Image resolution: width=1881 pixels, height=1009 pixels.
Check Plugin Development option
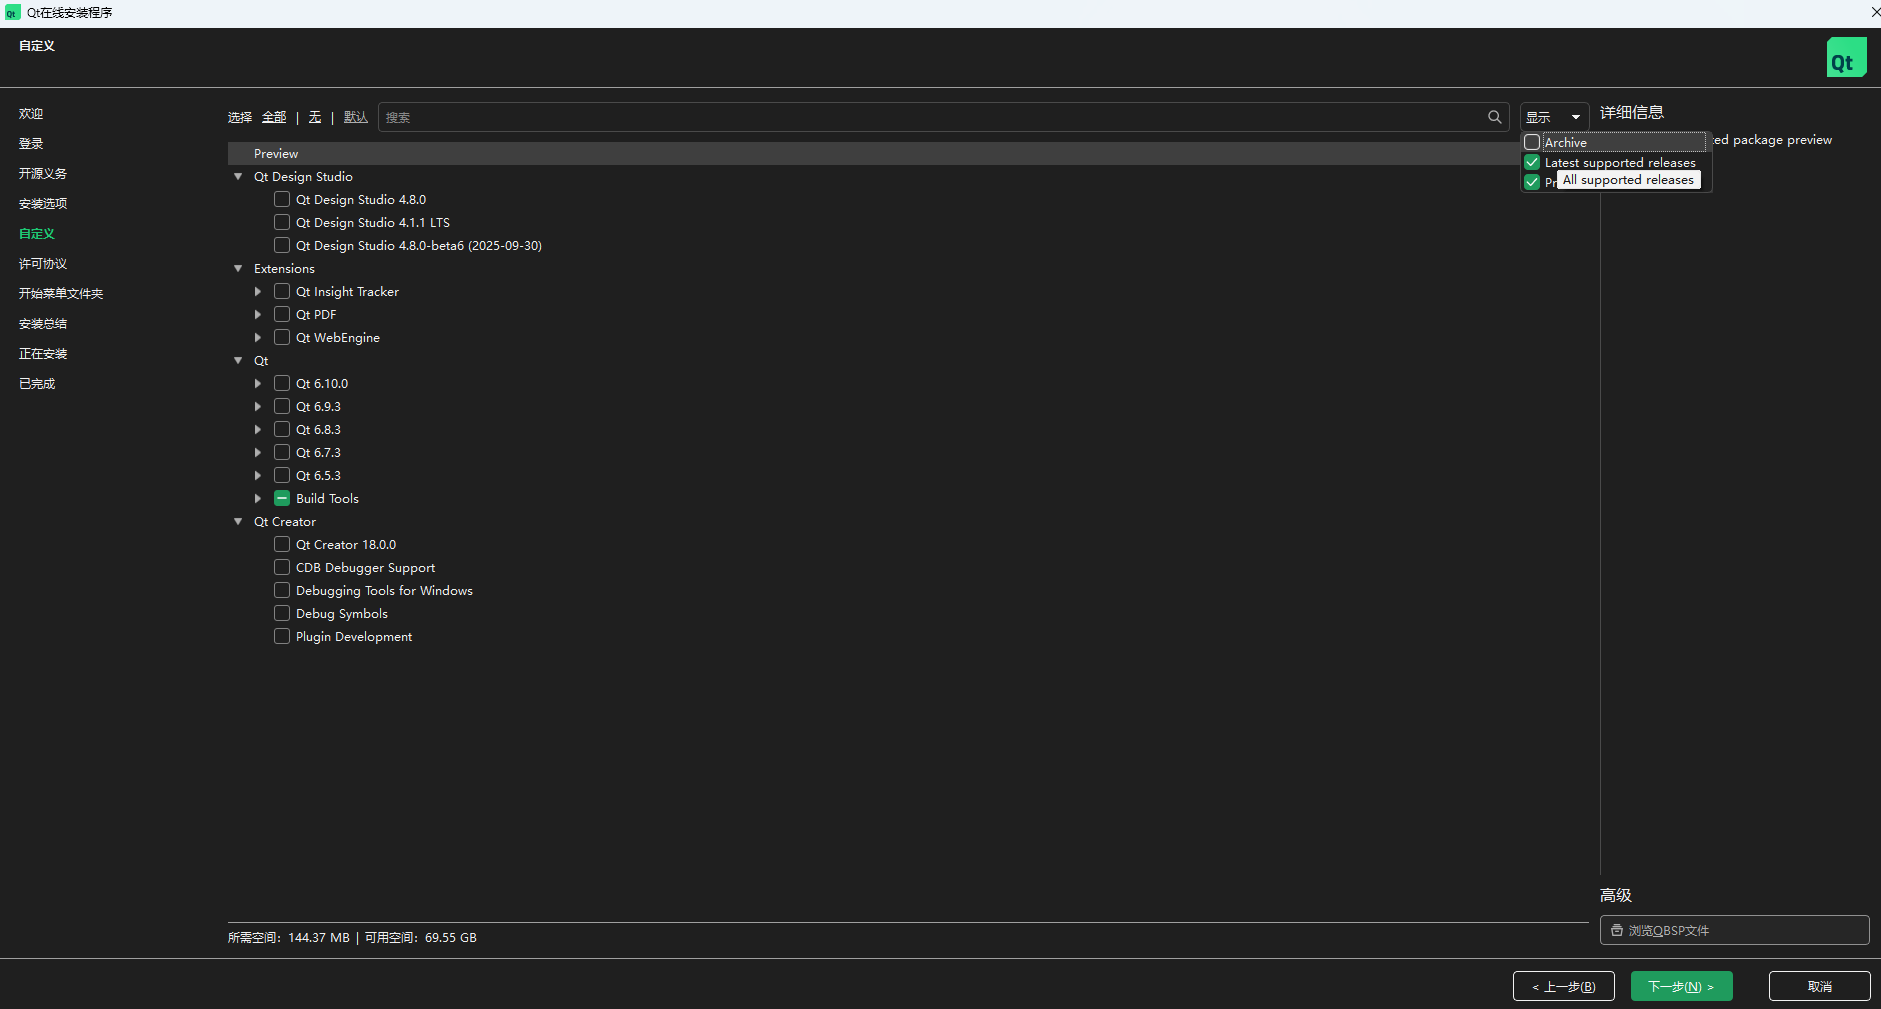(282, 636)
